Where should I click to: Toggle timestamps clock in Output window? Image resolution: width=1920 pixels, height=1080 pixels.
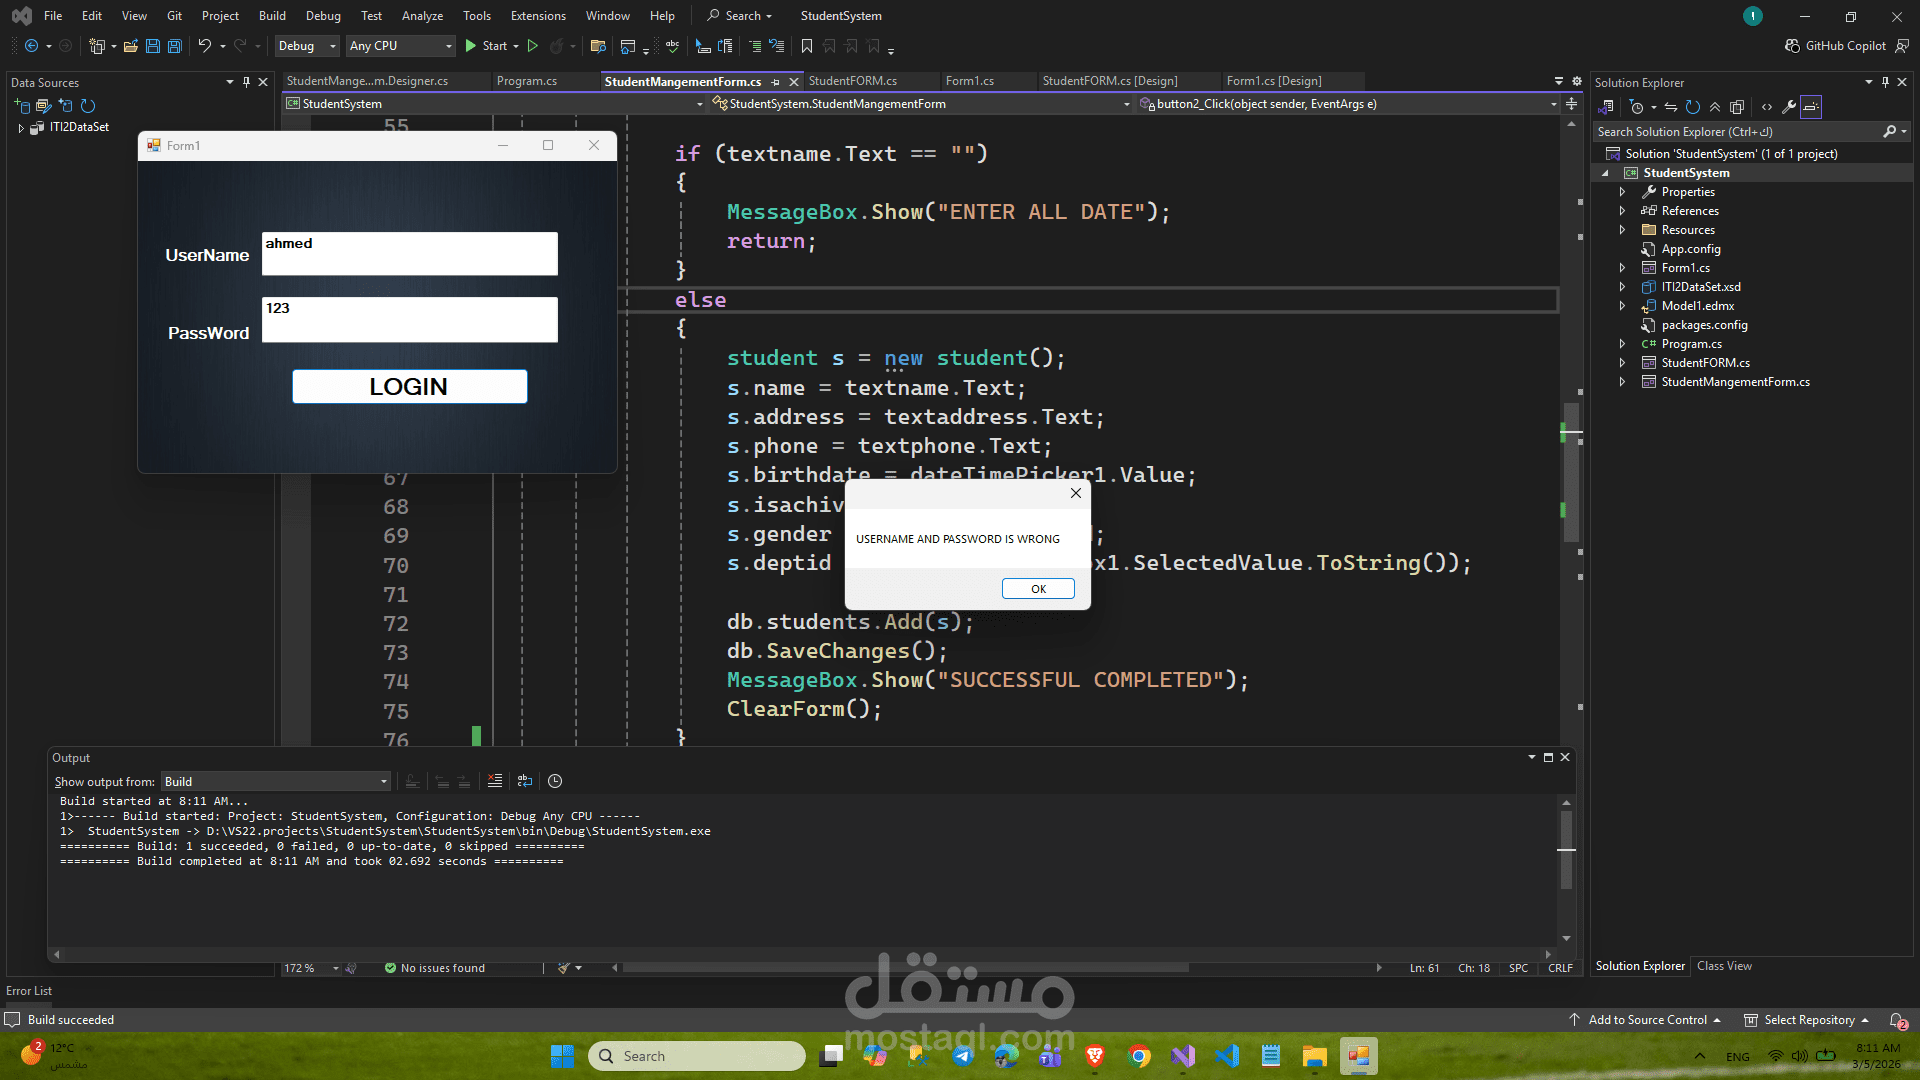pos(555,781)
